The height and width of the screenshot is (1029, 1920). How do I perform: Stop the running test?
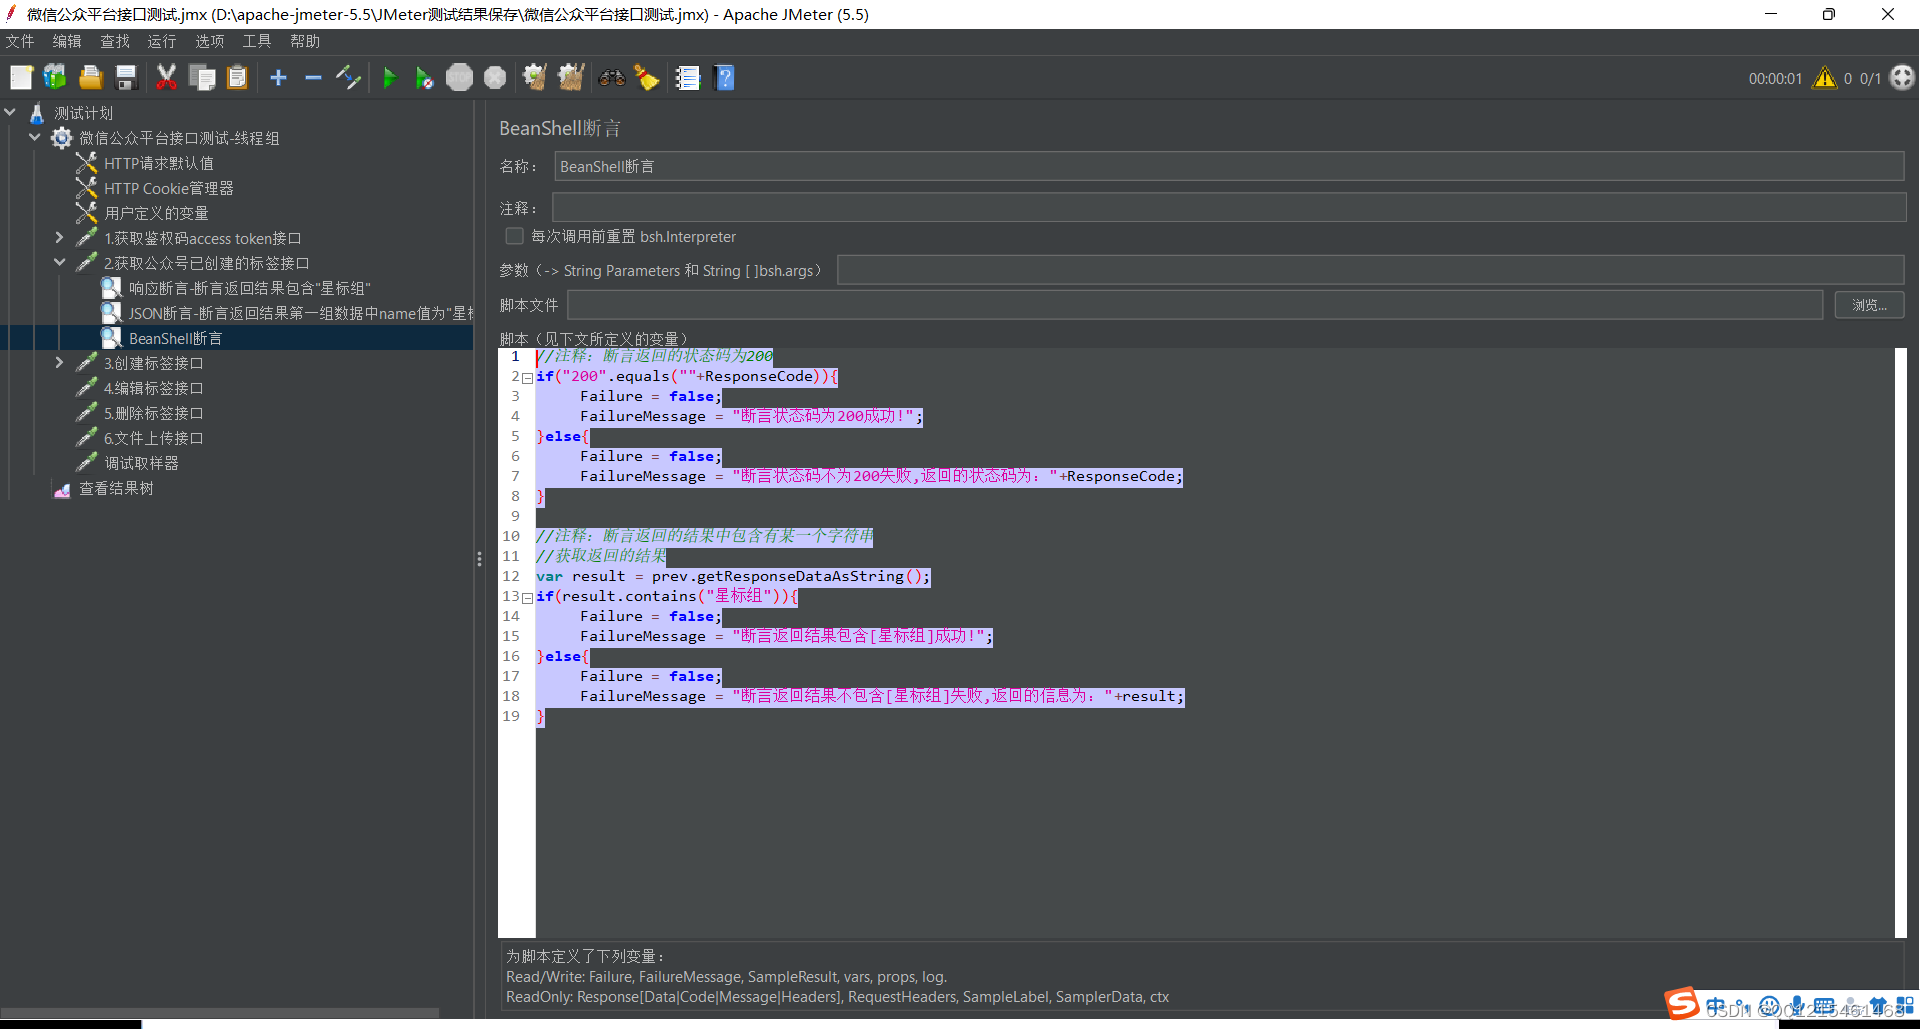459,78
